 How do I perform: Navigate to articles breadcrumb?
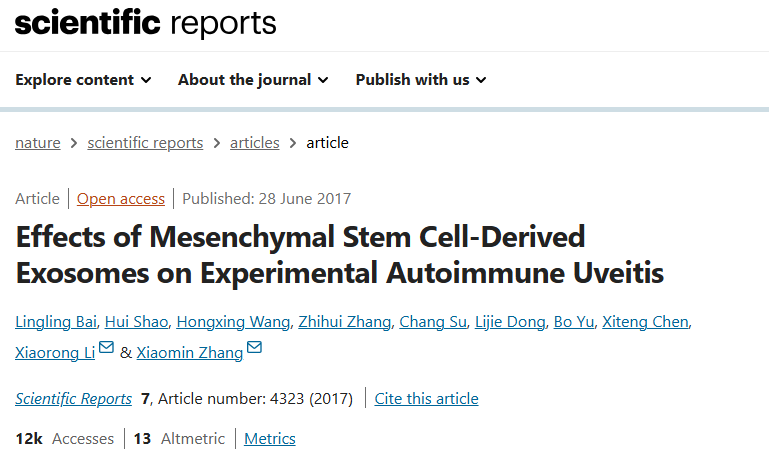pos(254,142)
